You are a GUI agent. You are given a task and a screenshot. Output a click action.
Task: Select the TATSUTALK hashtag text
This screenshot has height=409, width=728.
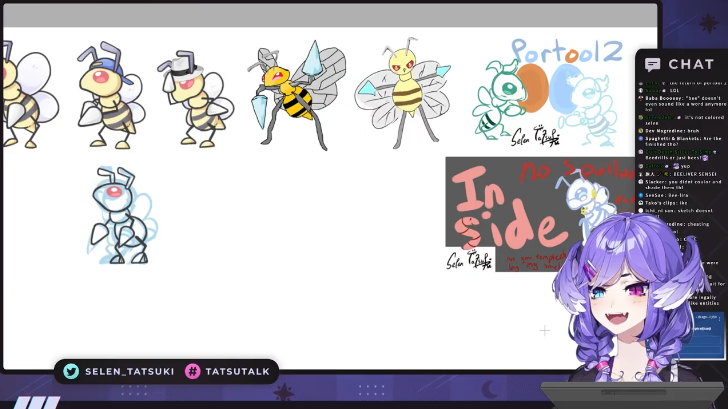tap(237, 371)
